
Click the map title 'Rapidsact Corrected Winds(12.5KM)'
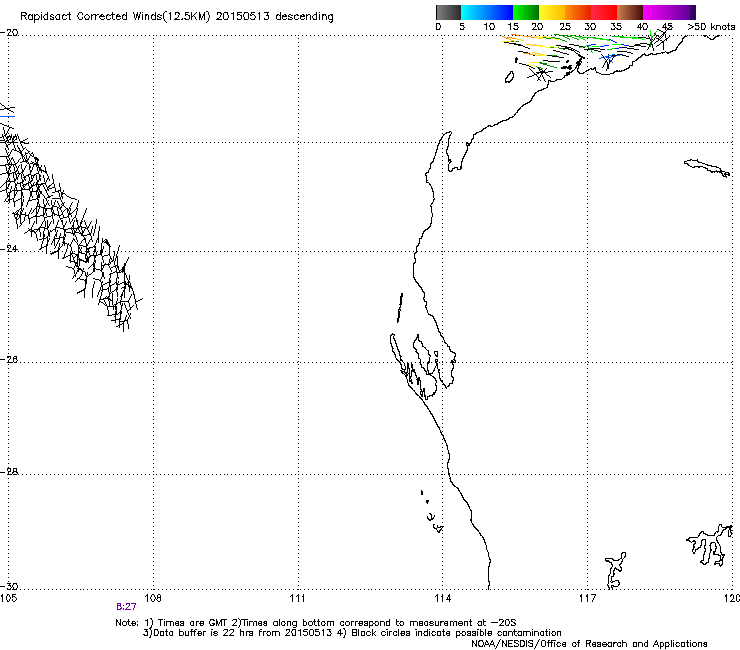(115, 17)
